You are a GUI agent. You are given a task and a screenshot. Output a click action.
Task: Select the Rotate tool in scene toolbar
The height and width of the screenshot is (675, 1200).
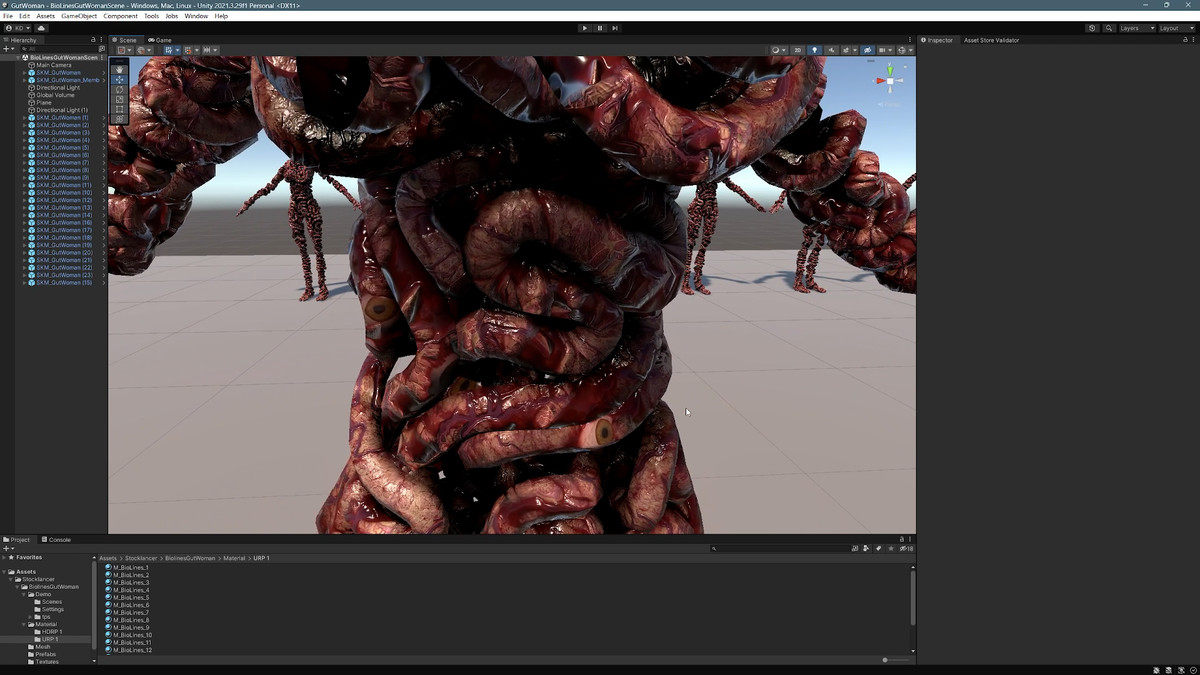pos(120,89)
